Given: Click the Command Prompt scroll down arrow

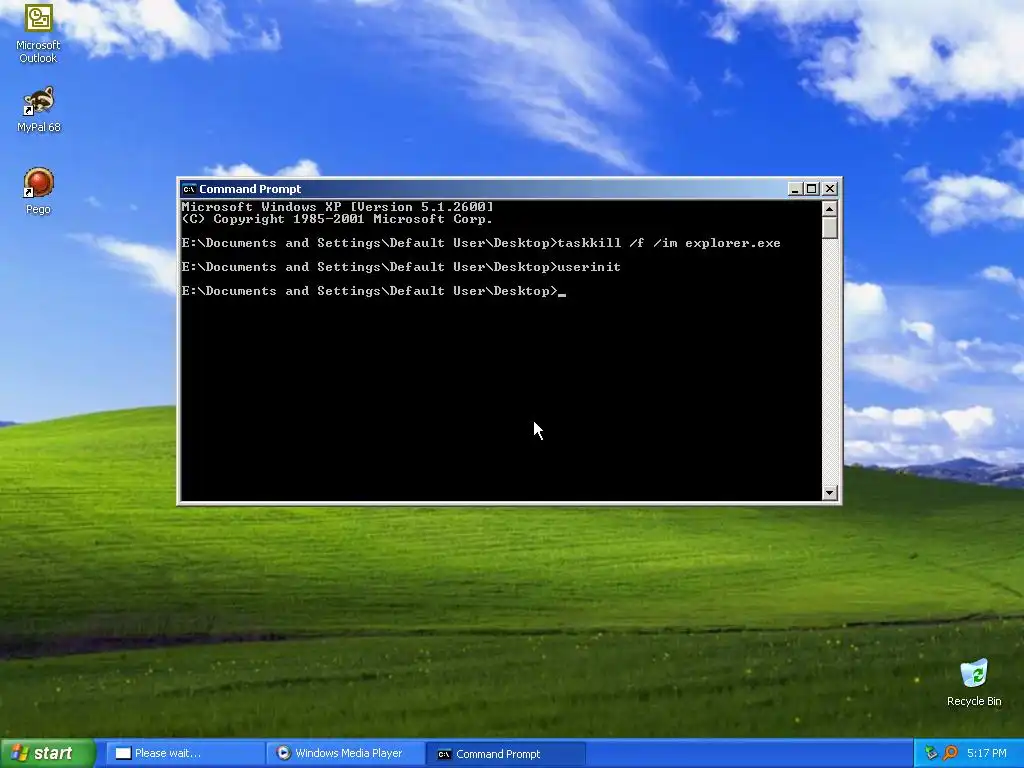Looking at the screenshot, I should (x=829, y=492).
